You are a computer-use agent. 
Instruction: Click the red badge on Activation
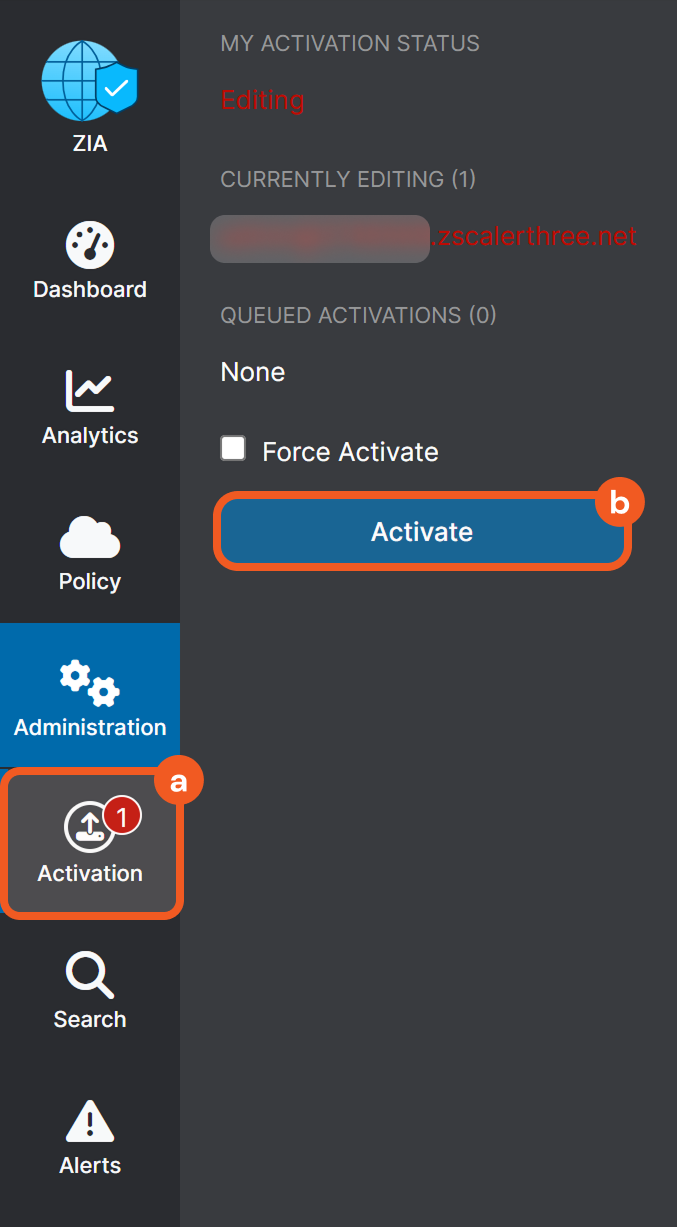(122, 817)
